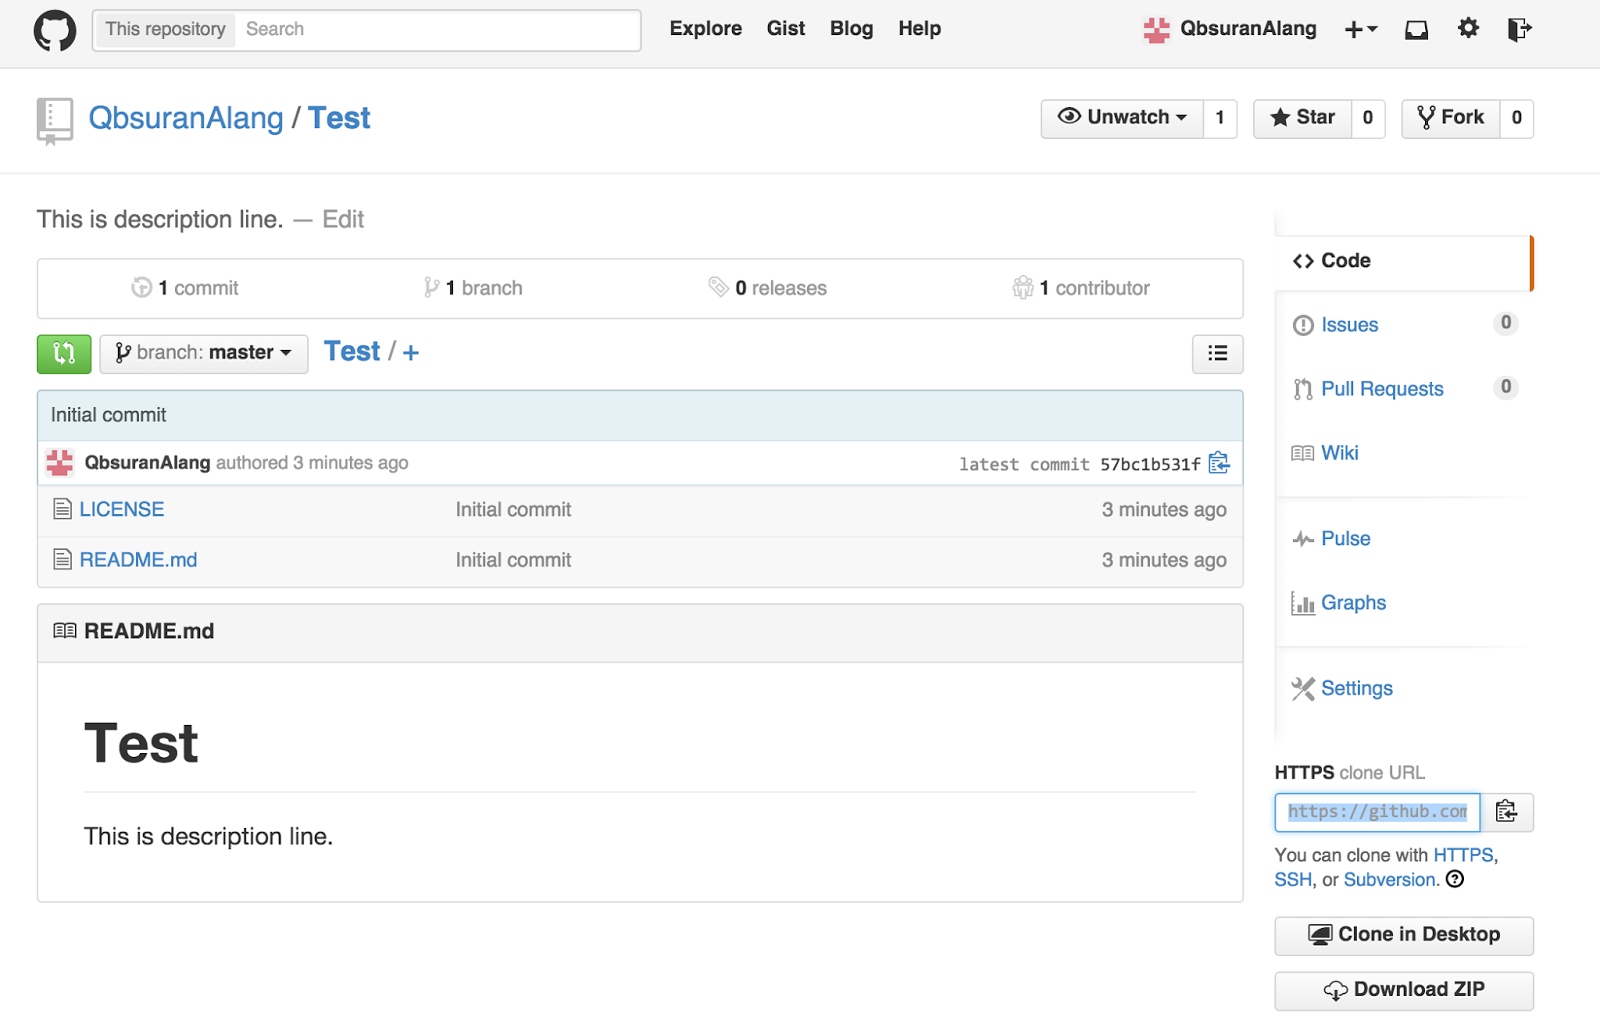Click the stargazers count 0
Viewport: 1600px width, 1028px height.
click(1368, 118)
